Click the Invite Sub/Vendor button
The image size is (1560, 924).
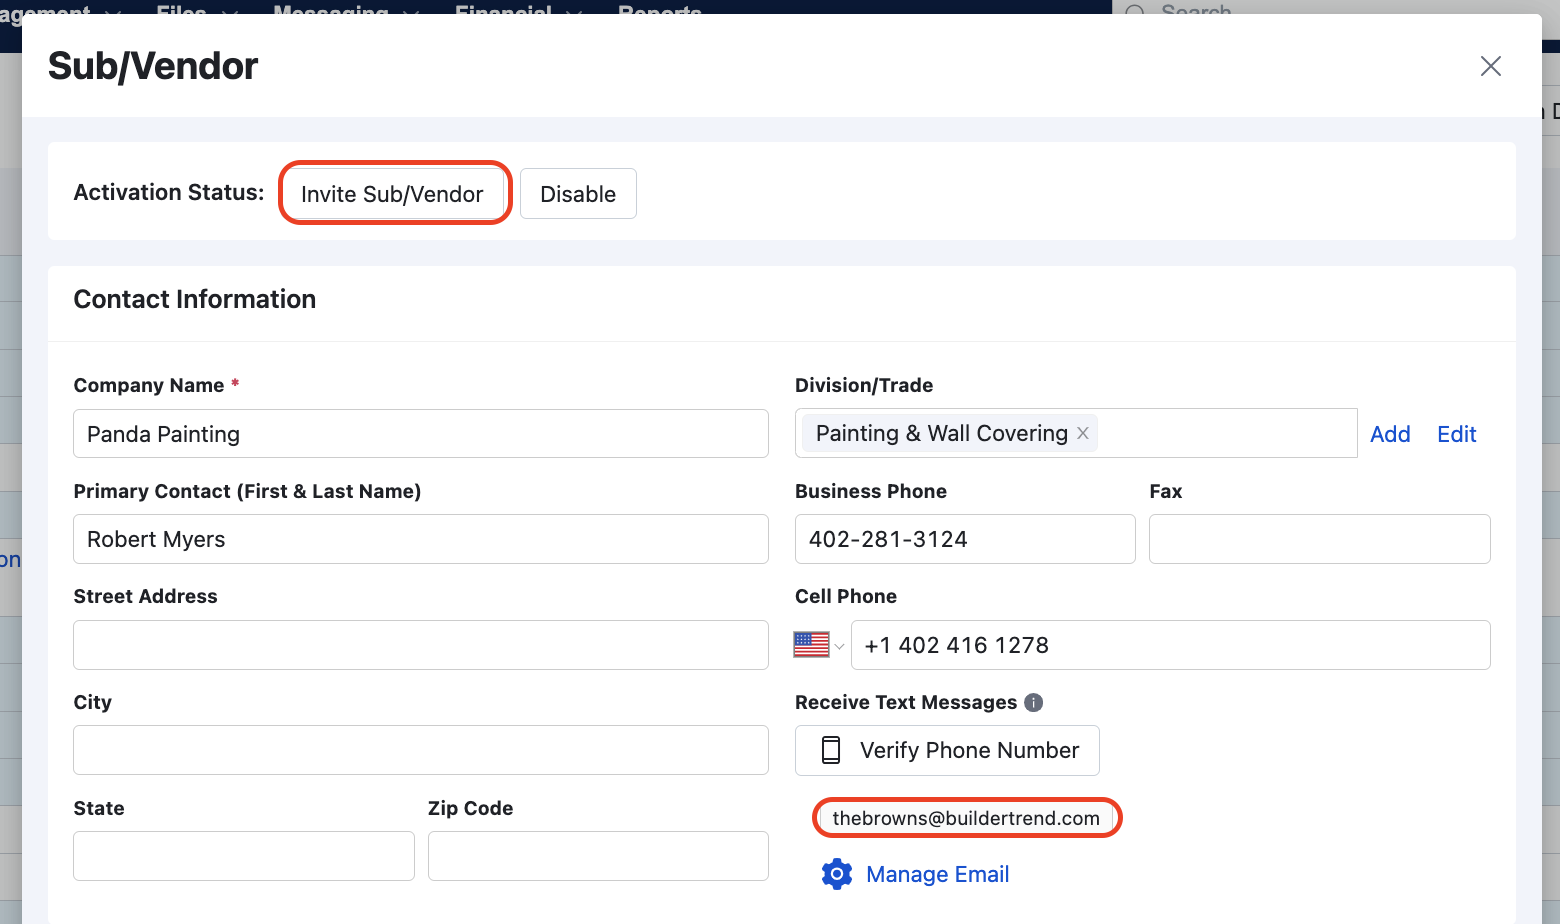tap(392, 194)
